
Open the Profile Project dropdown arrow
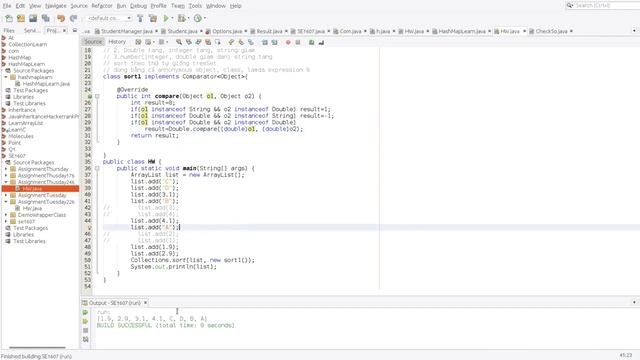pos(204,18)
